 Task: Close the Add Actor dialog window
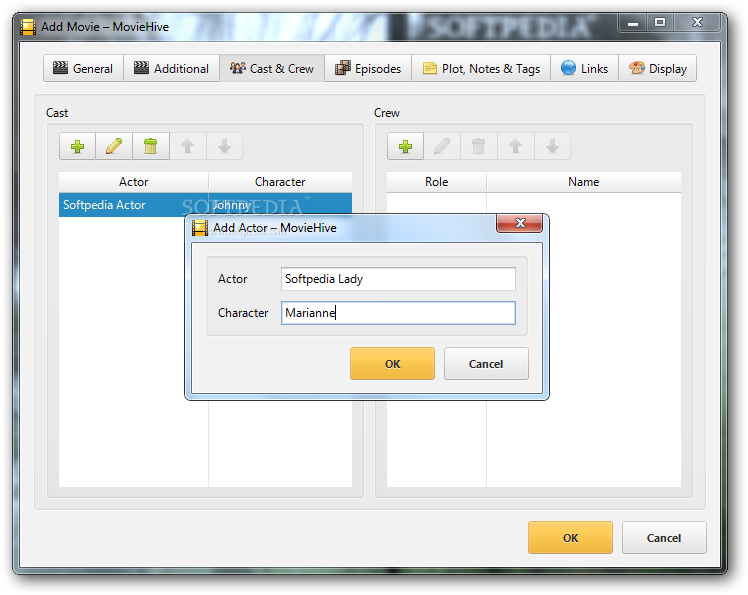pyautogui.click(x=519, y=223)
